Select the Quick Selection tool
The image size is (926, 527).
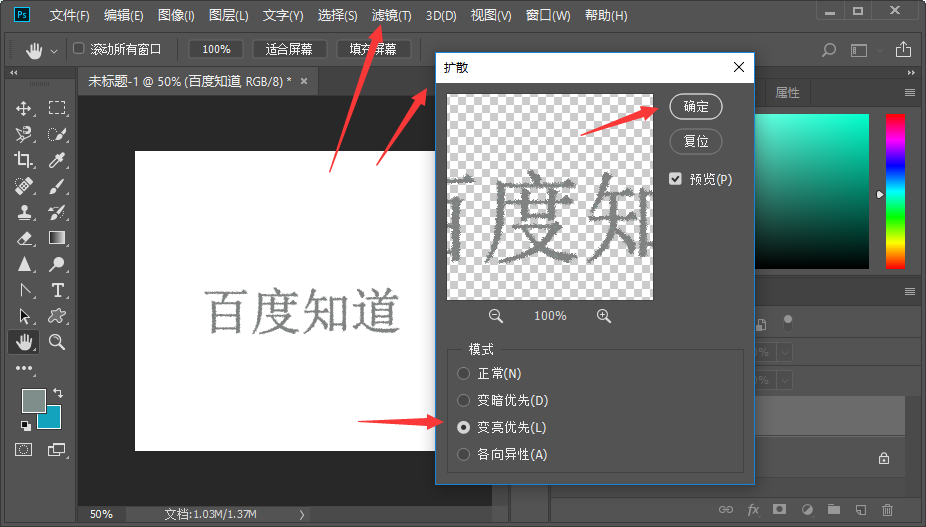57,134
